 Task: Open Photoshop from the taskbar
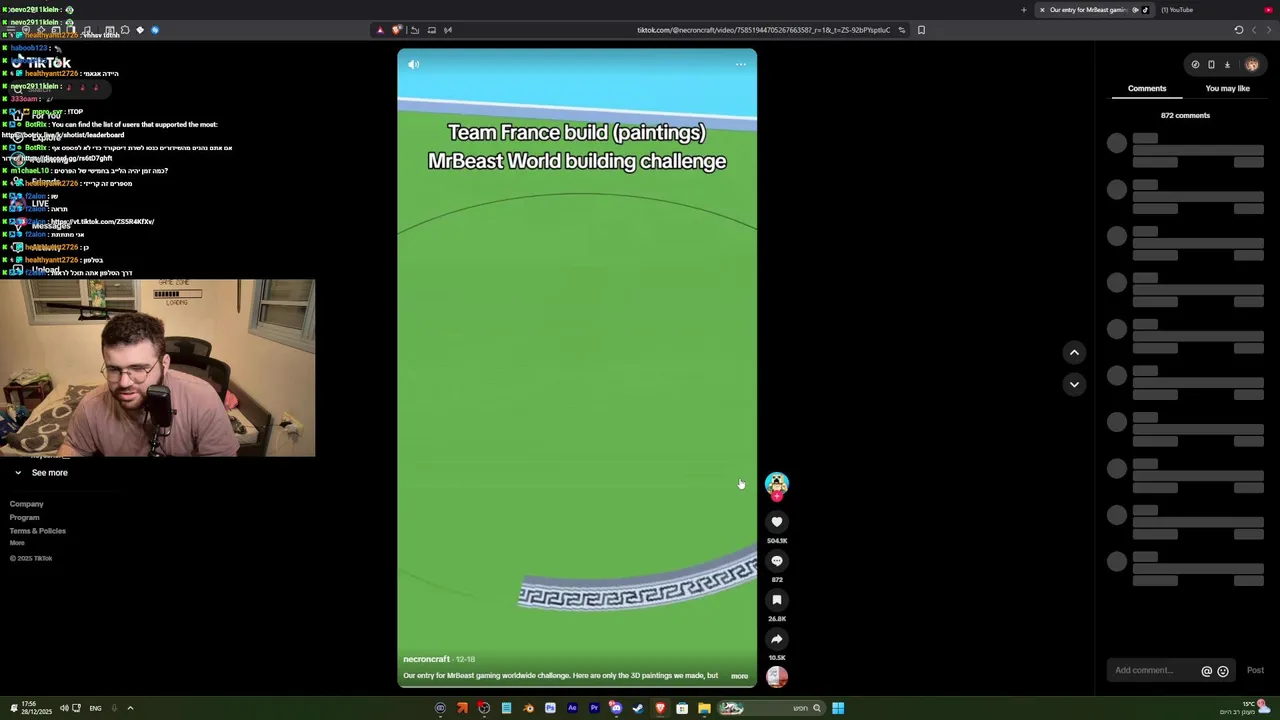click(x=550, y=708)
